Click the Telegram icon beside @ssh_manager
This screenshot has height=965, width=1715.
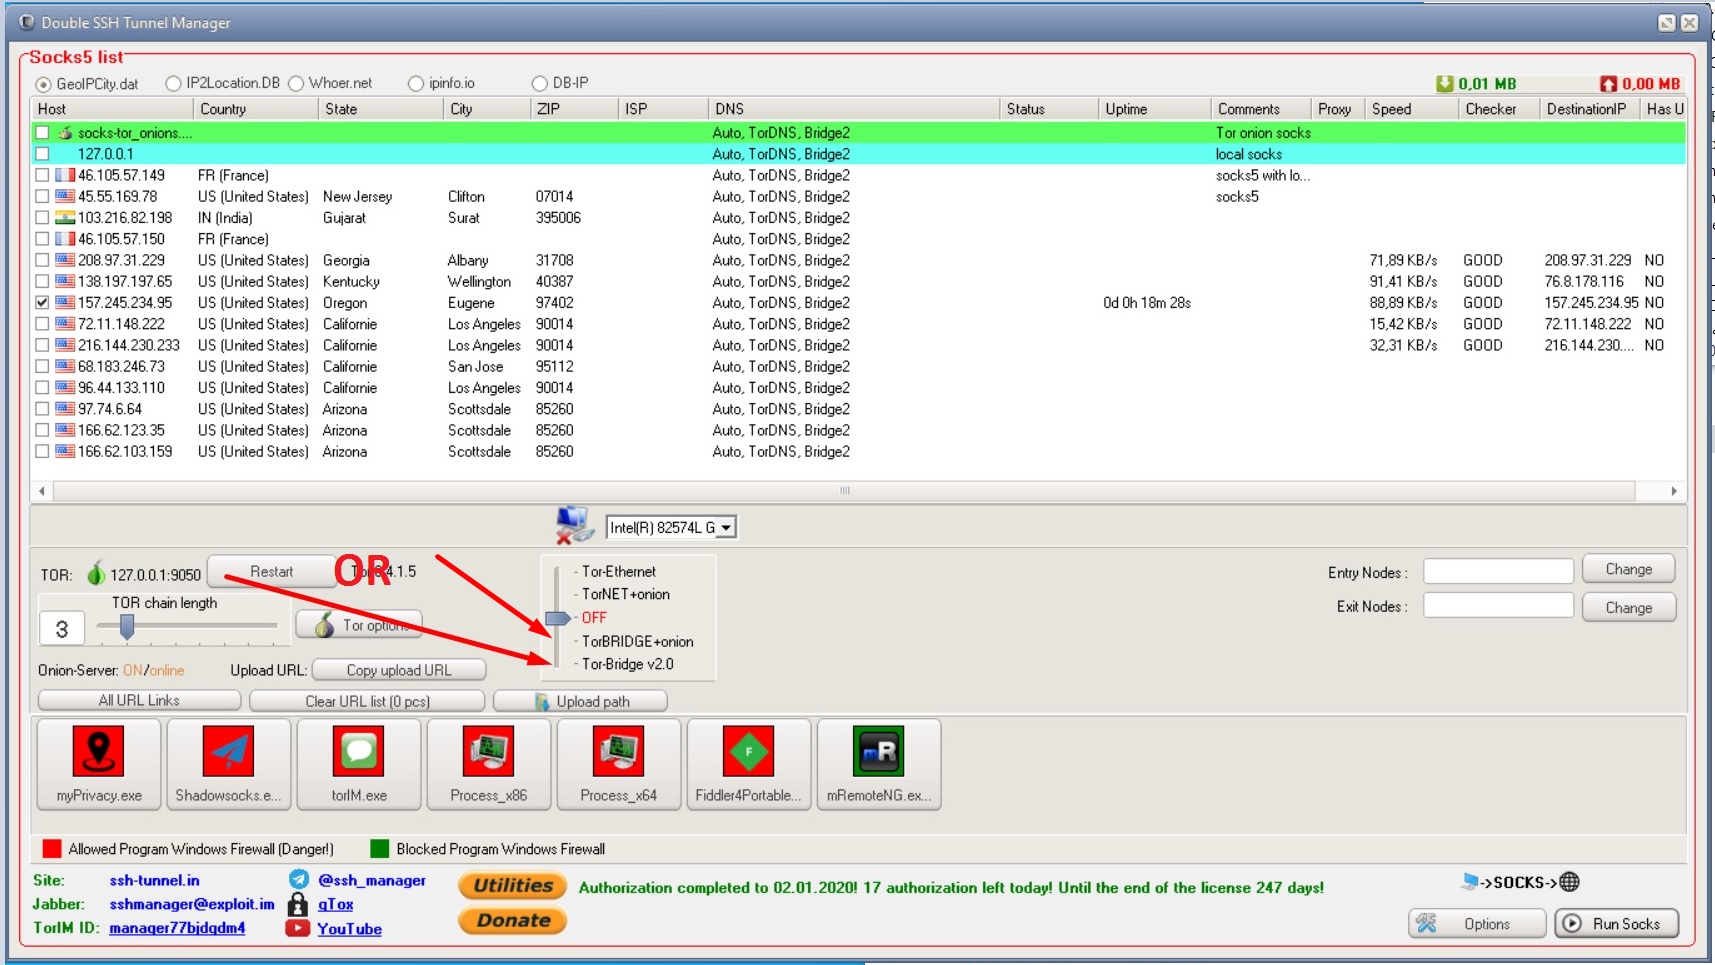(x=298, y=879)
